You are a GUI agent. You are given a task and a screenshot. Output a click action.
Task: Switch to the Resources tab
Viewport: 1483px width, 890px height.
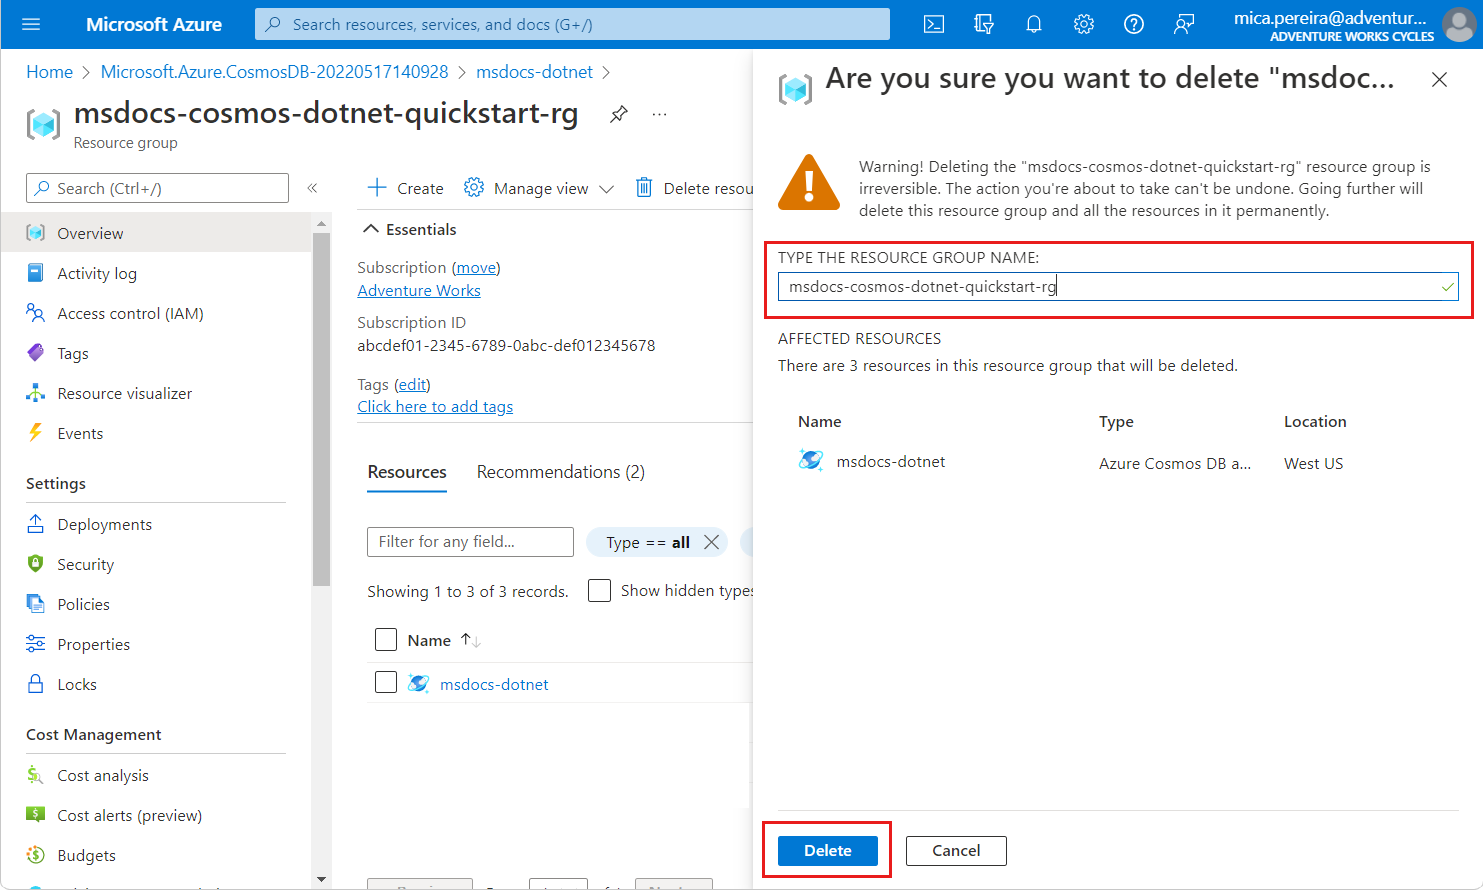tap(407, 472)
